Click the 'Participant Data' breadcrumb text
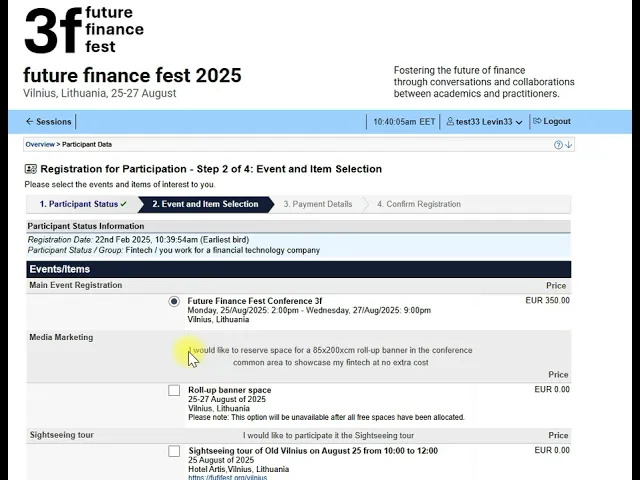Image resolution: width=640 pixels, height=480 pixels. [x=87, y=144]
